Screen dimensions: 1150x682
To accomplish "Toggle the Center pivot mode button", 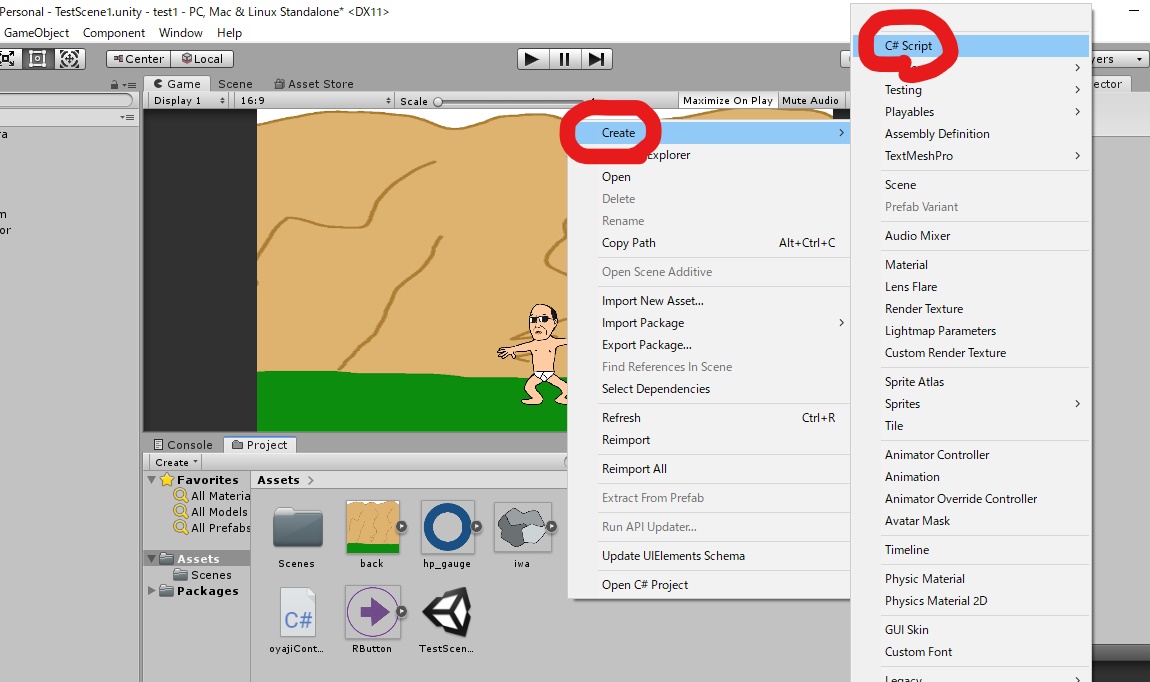I will pyautogui.click(x=139, y=59).
